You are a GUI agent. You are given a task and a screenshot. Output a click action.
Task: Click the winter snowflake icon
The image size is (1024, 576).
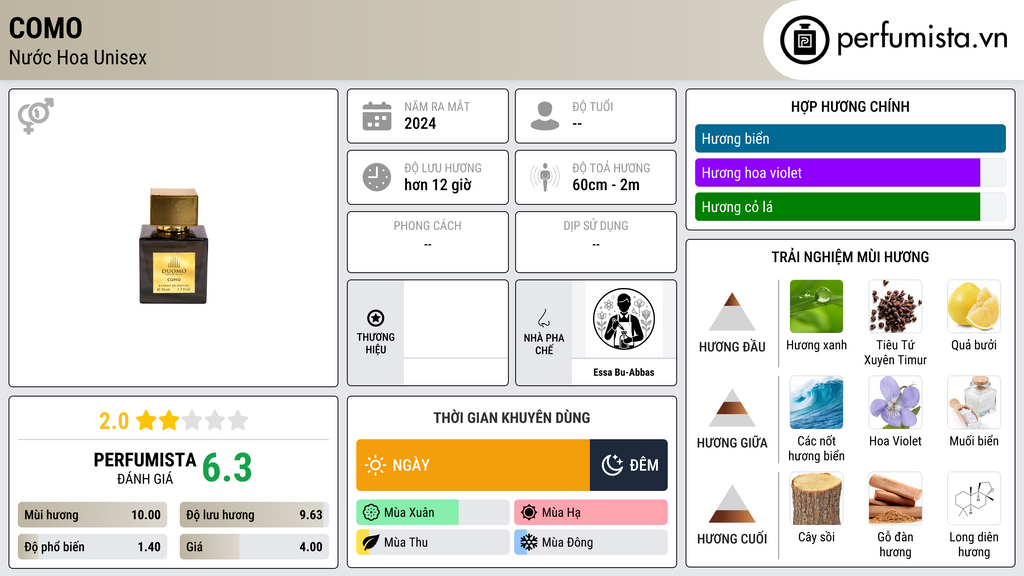529,542
